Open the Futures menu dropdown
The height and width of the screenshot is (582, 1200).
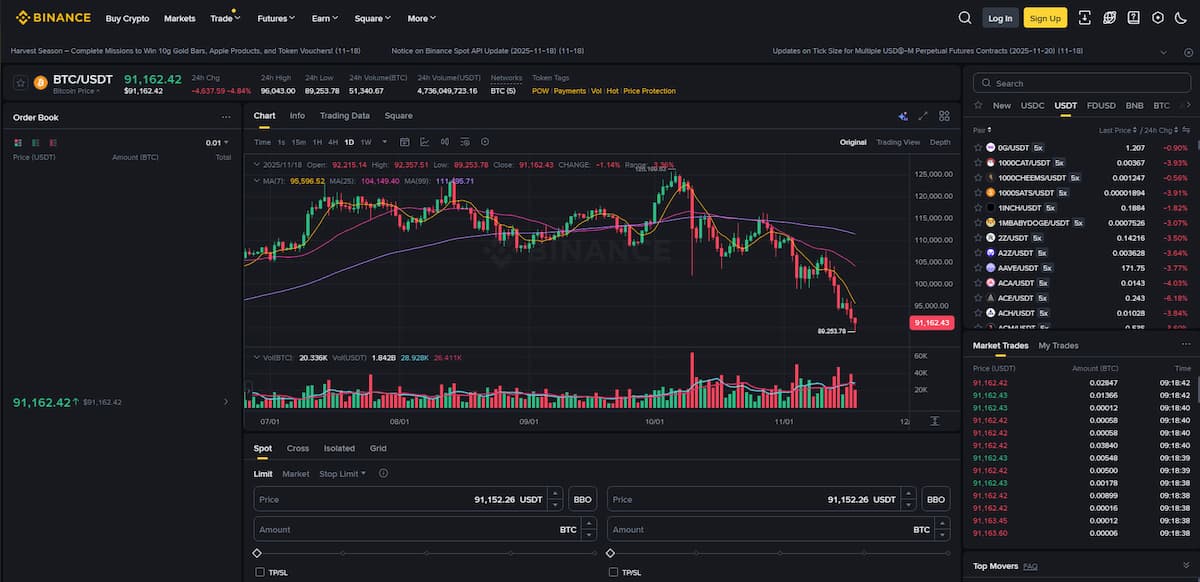coord(275,18)
